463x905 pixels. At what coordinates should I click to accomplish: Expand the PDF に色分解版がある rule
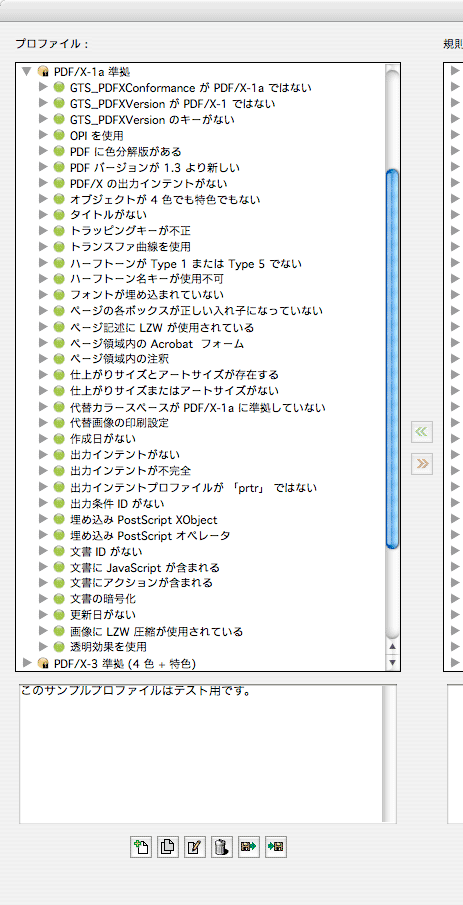[x=43, y=152]
